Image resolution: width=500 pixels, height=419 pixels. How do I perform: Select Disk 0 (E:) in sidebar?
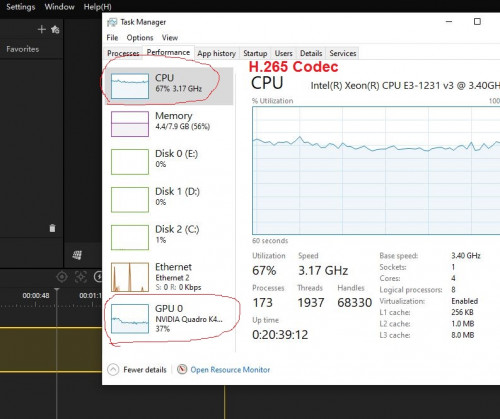click(169, 162)
